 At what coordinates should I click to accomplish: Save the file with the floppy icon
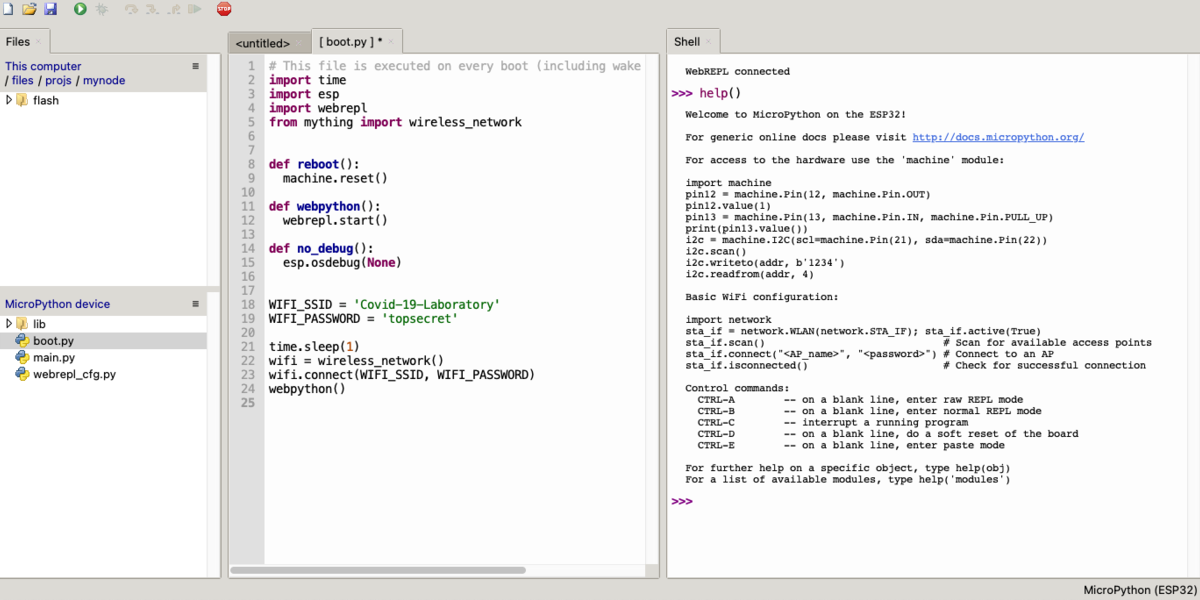pos(50,9)
